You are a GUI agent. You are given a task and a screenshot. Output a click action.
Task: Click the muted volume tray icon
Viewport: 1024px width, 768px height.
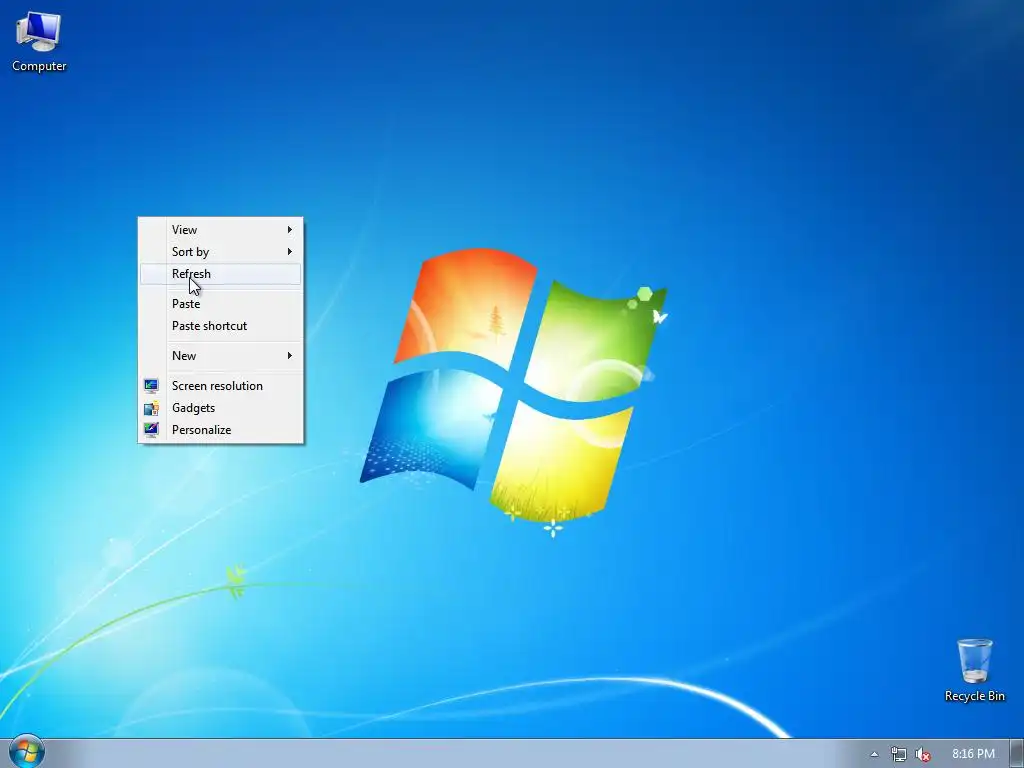click(x=922, y=754)
